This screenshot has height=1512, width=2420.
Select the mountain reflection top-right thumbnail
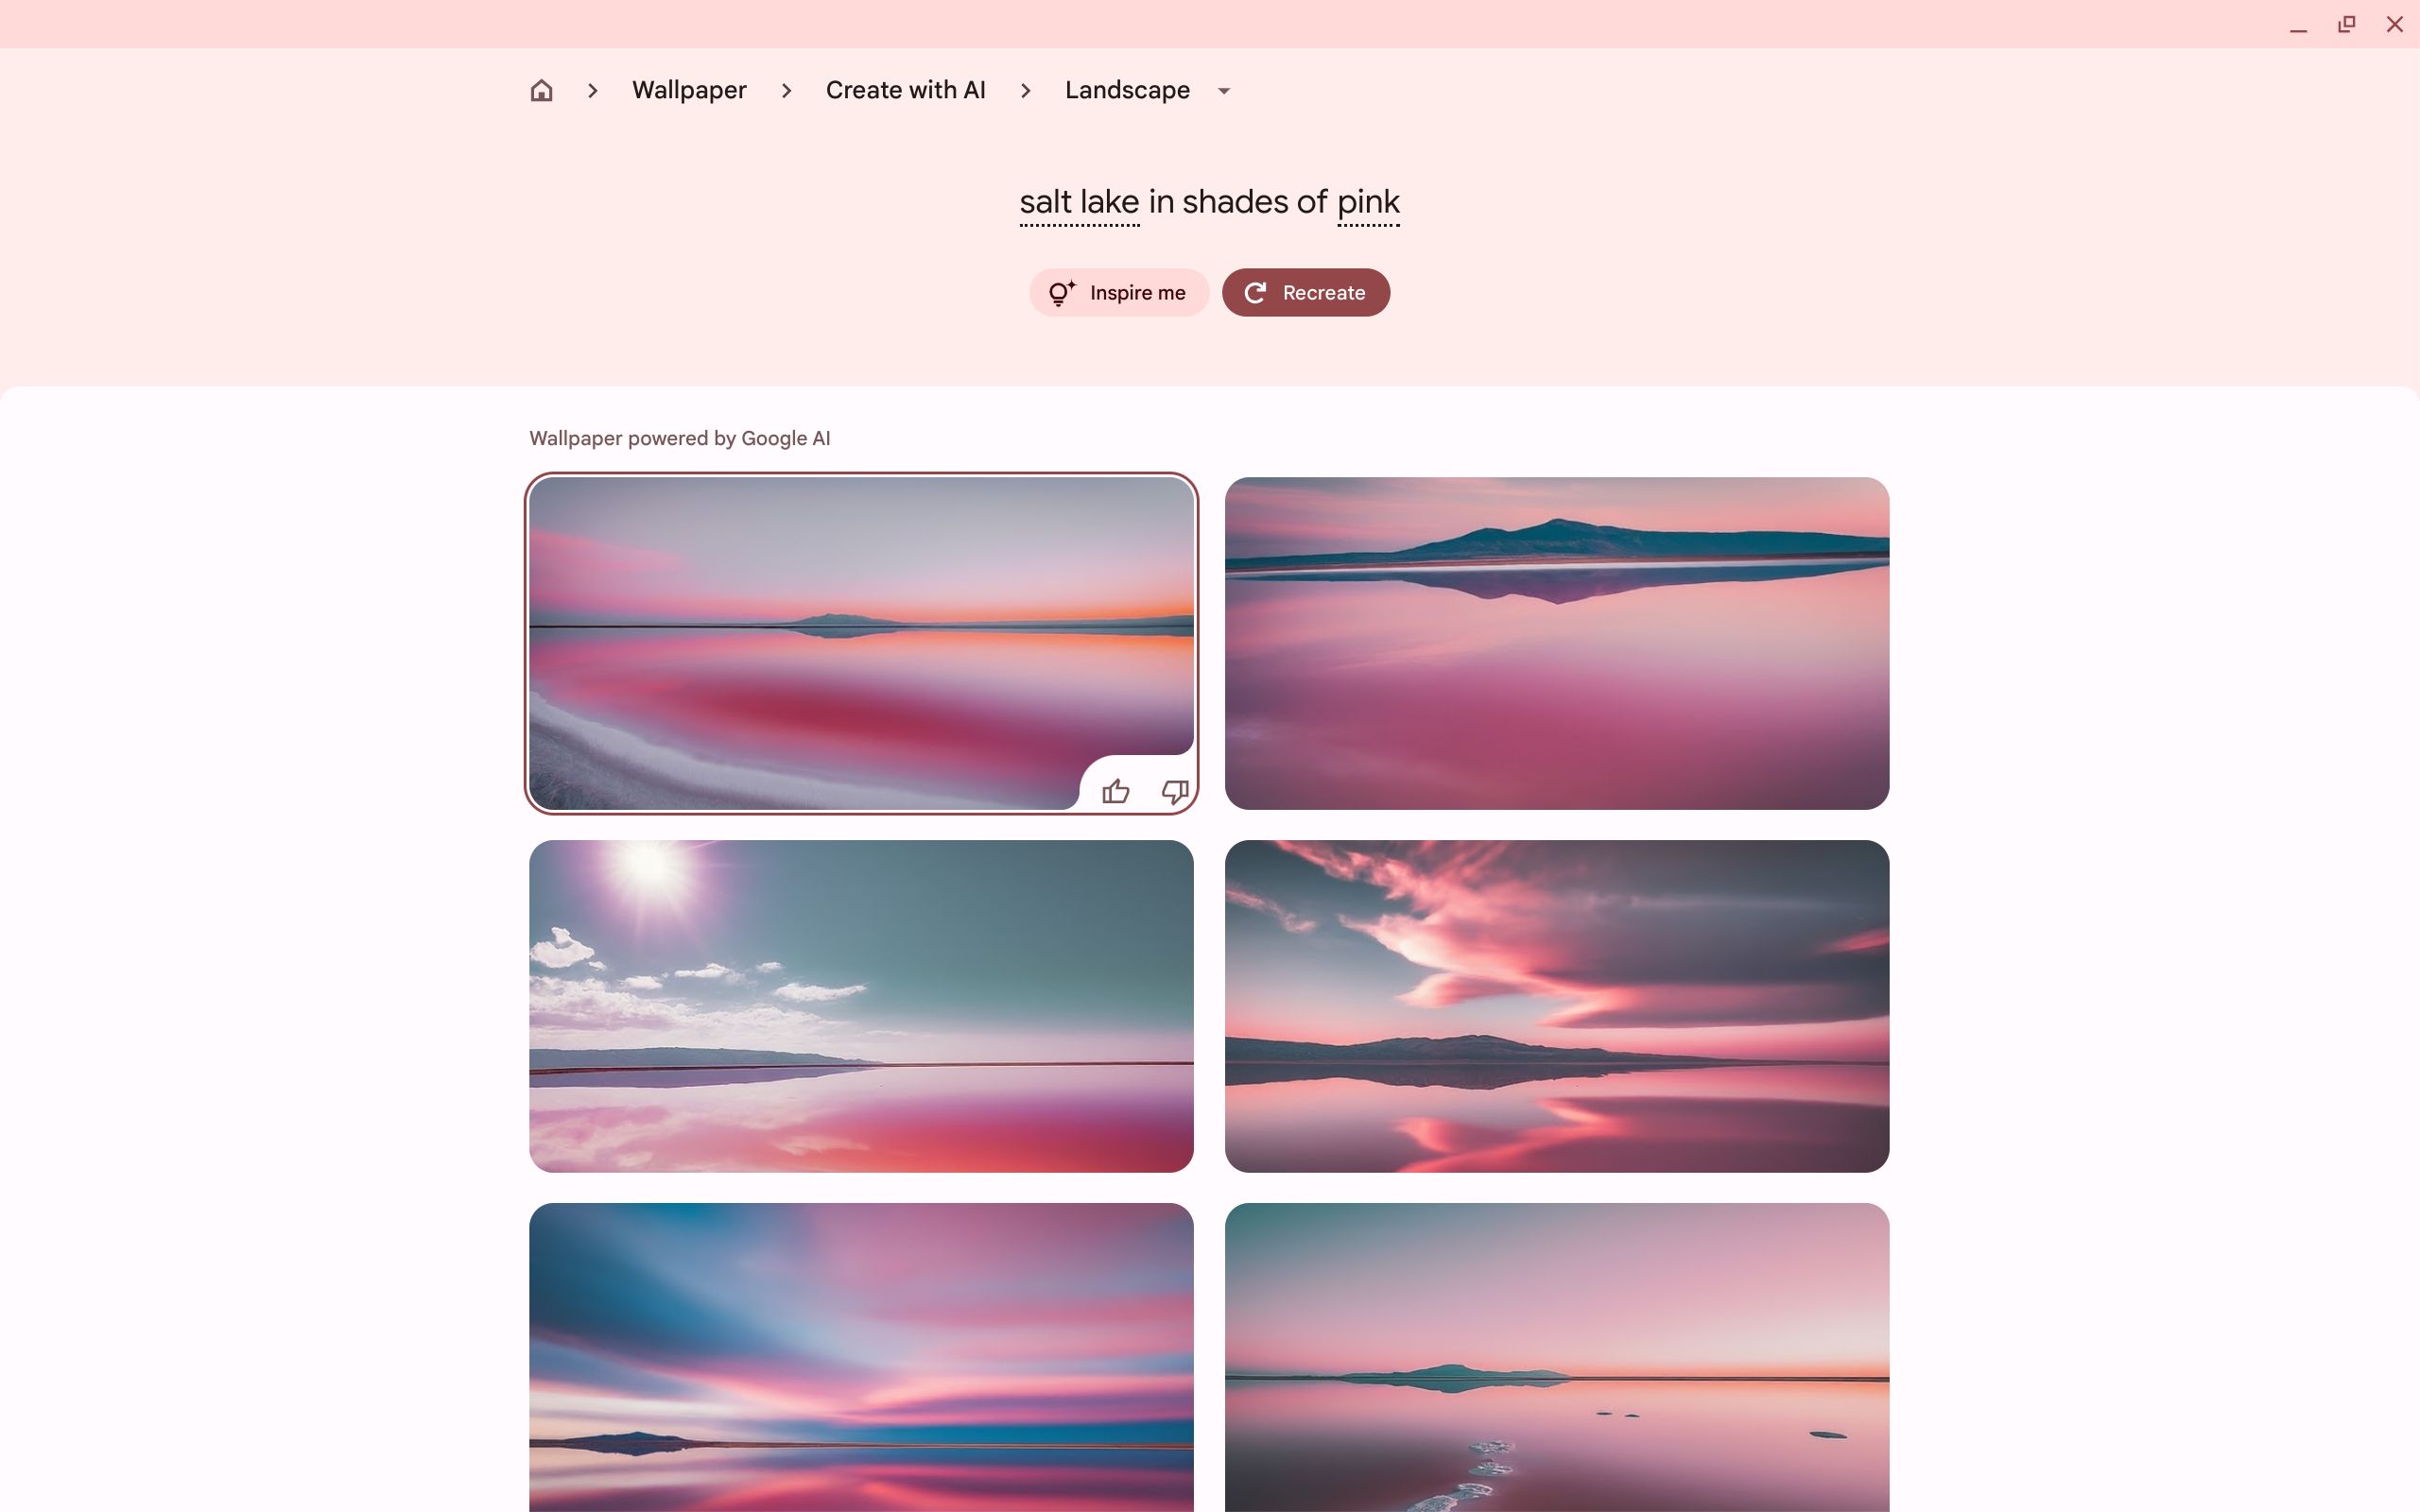[x=1558, y=643]
